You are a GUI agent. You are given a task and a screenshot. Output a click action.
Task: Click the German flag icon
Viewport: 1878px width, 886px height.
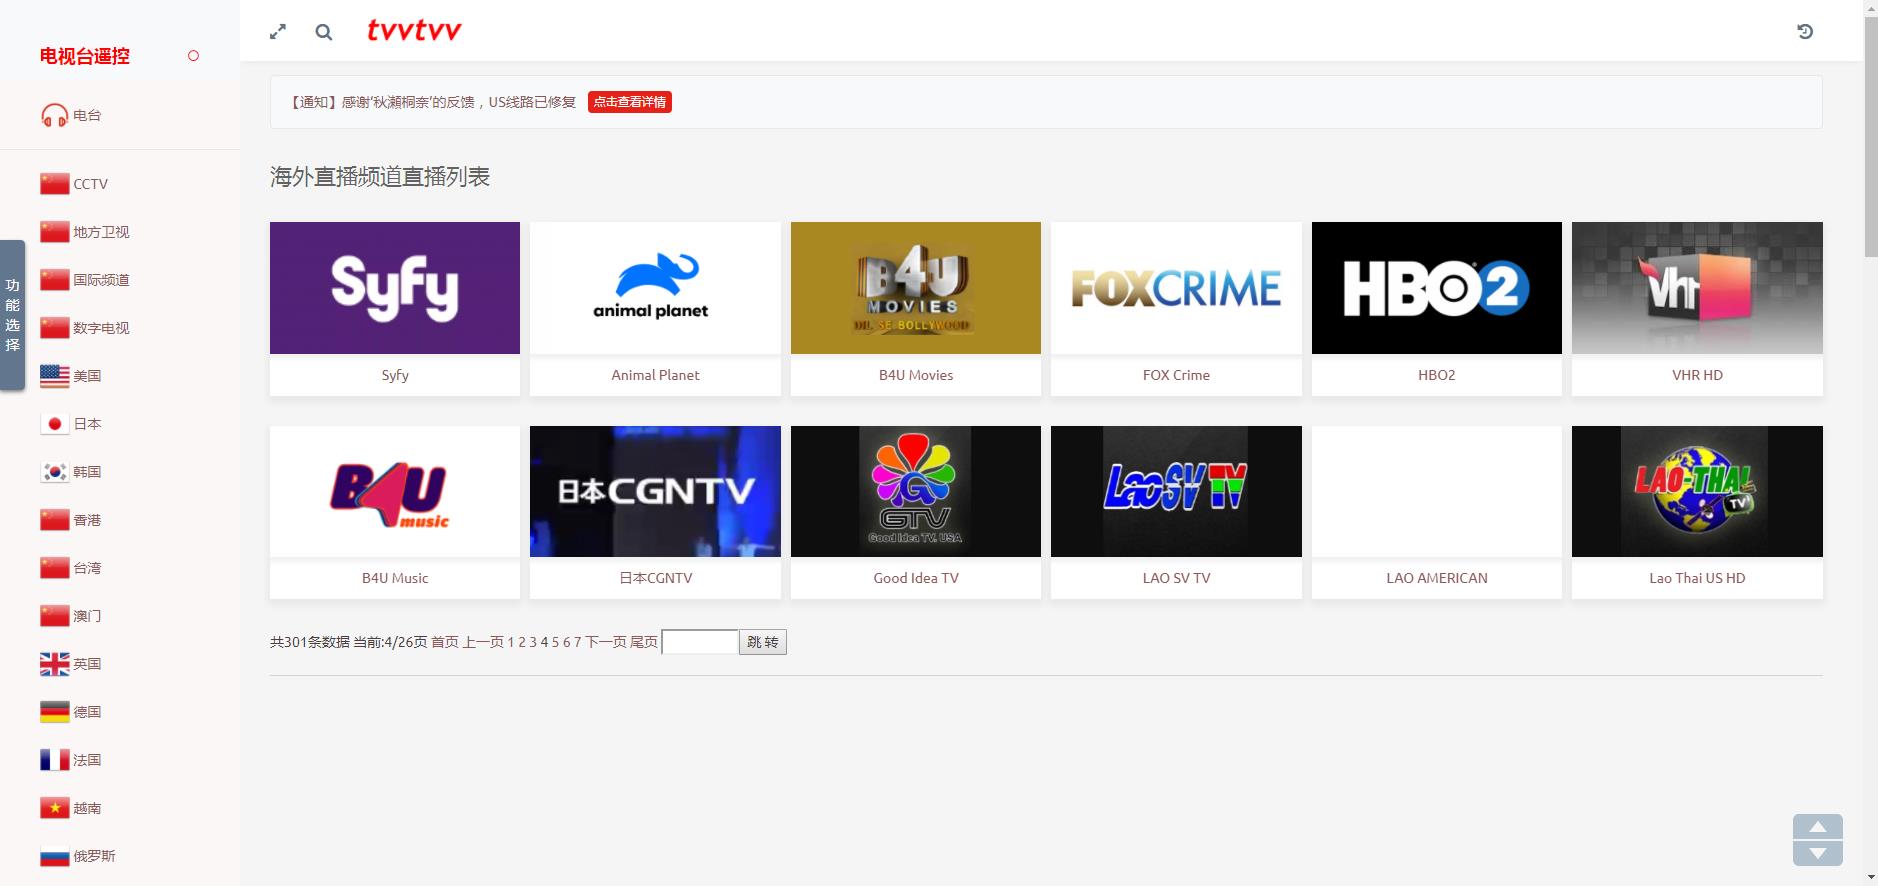[x=54, y=712]
